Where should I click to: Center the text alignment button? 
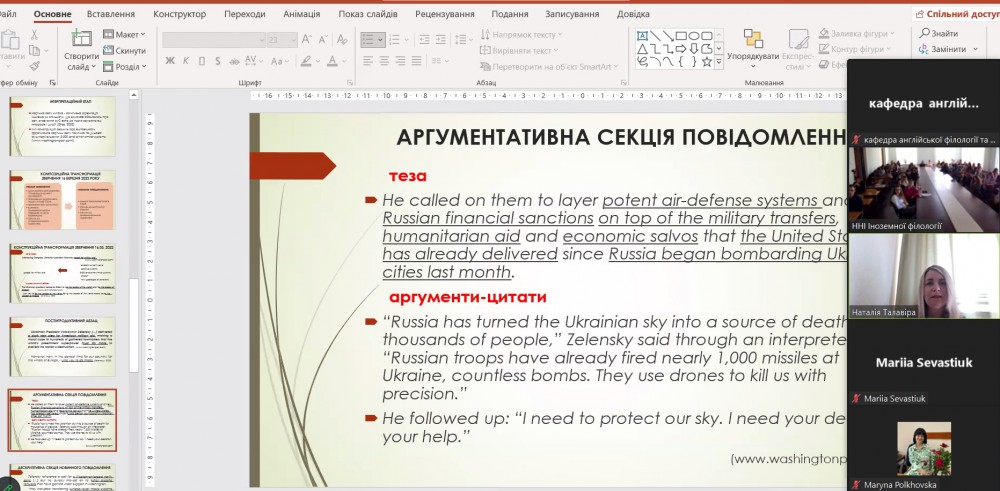(384, 61)
